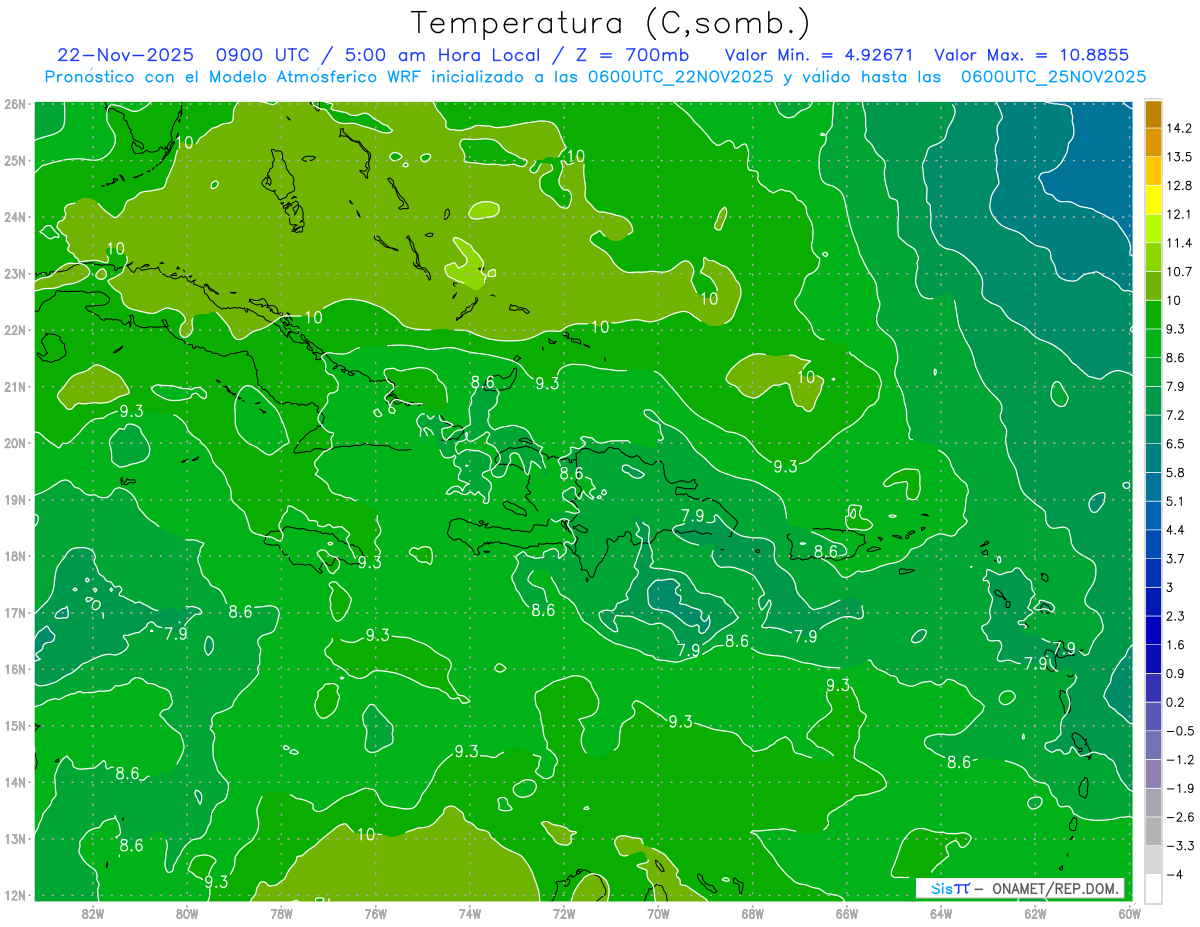
Task: Pick the yellow legend band between 12.8 and 12.1
Action: 1153,201
